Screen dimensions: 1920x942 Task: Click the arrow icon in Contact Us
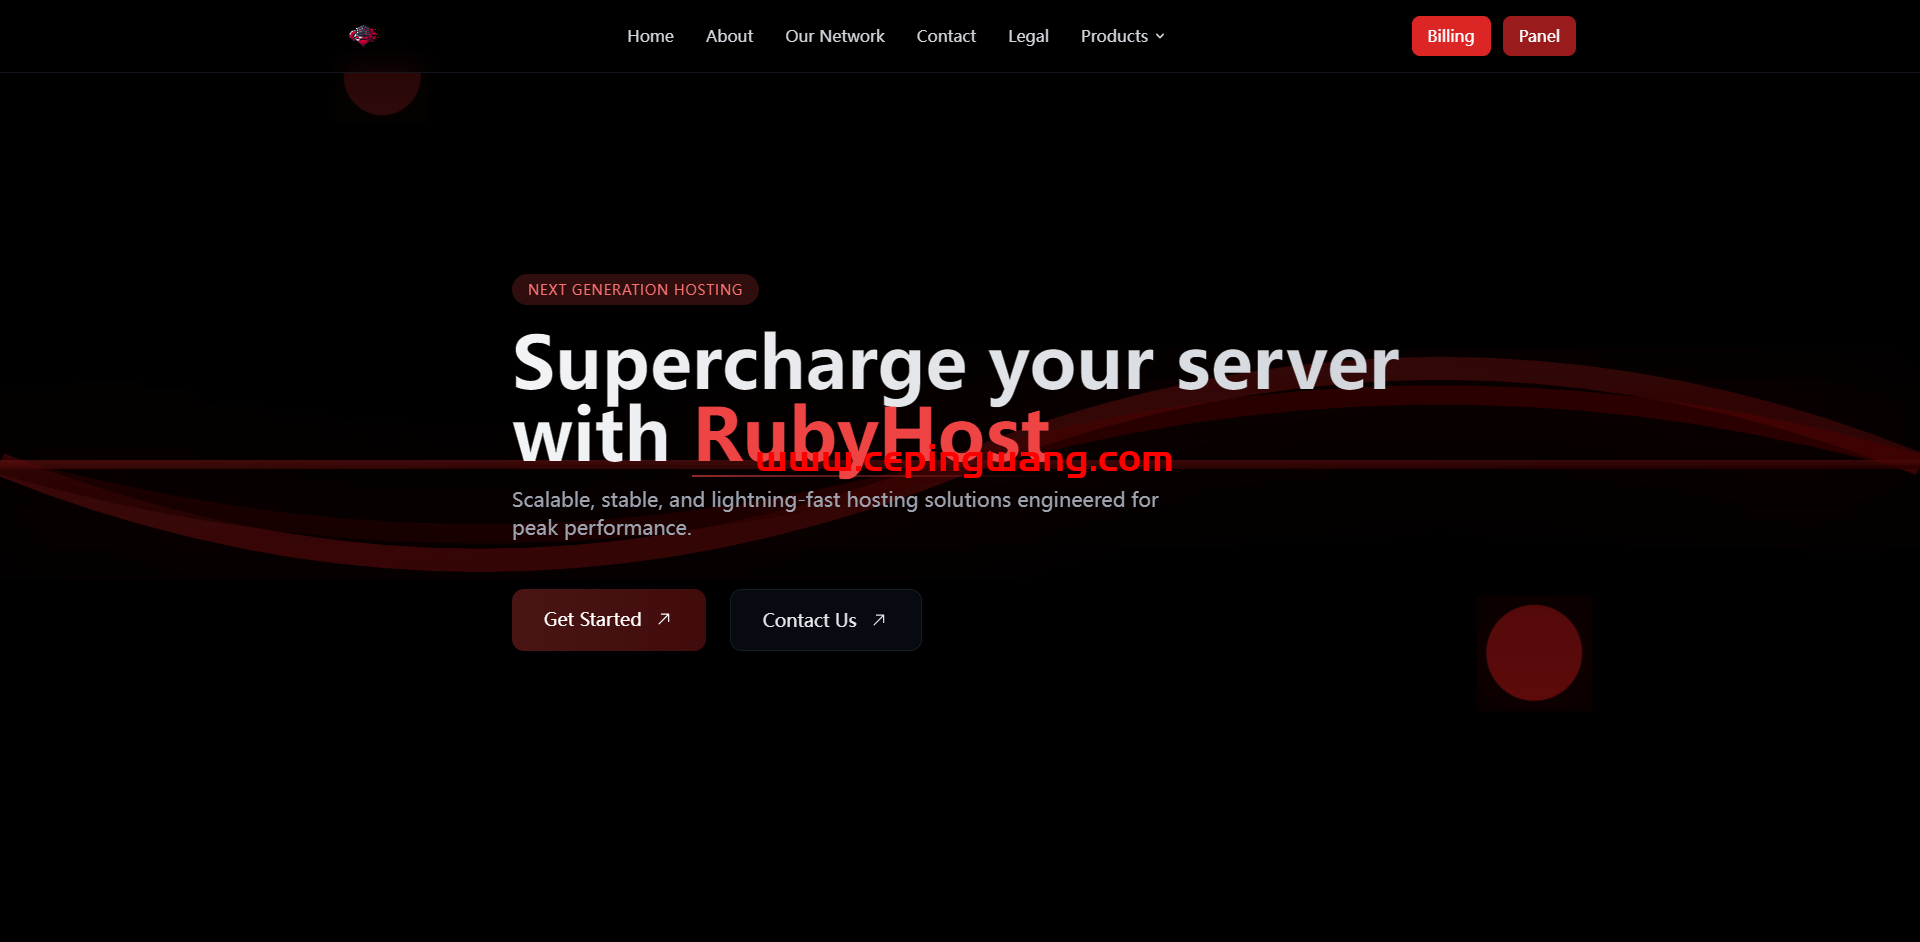(x=879, y=620)
